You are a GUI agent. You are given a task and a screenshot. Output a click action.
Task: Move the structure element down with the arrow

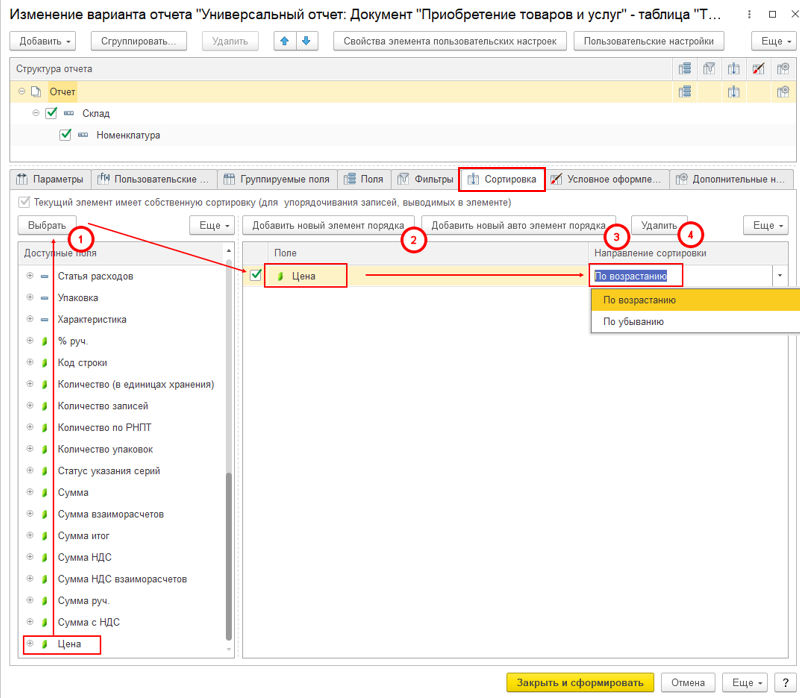(306, 41)
